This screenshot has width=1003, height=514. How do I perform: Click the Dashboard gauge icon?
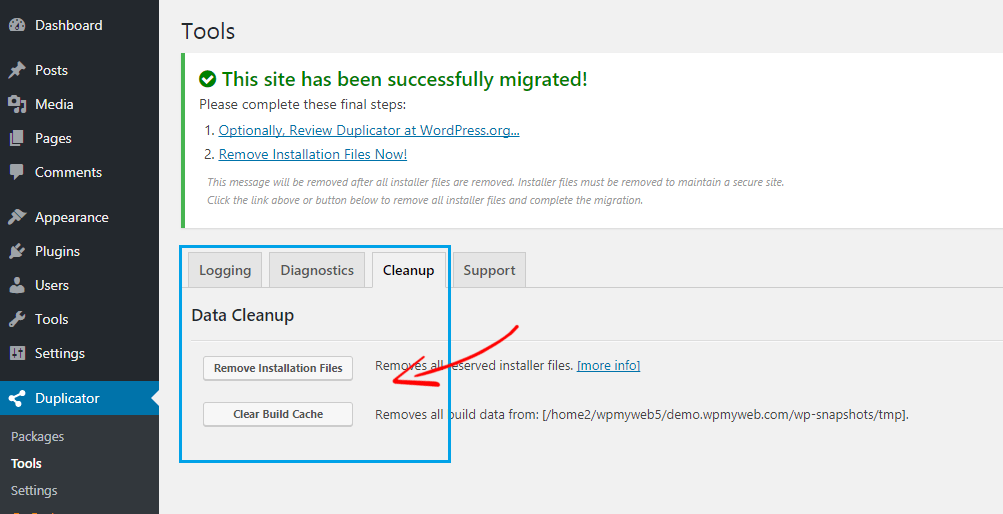[17, 25]
